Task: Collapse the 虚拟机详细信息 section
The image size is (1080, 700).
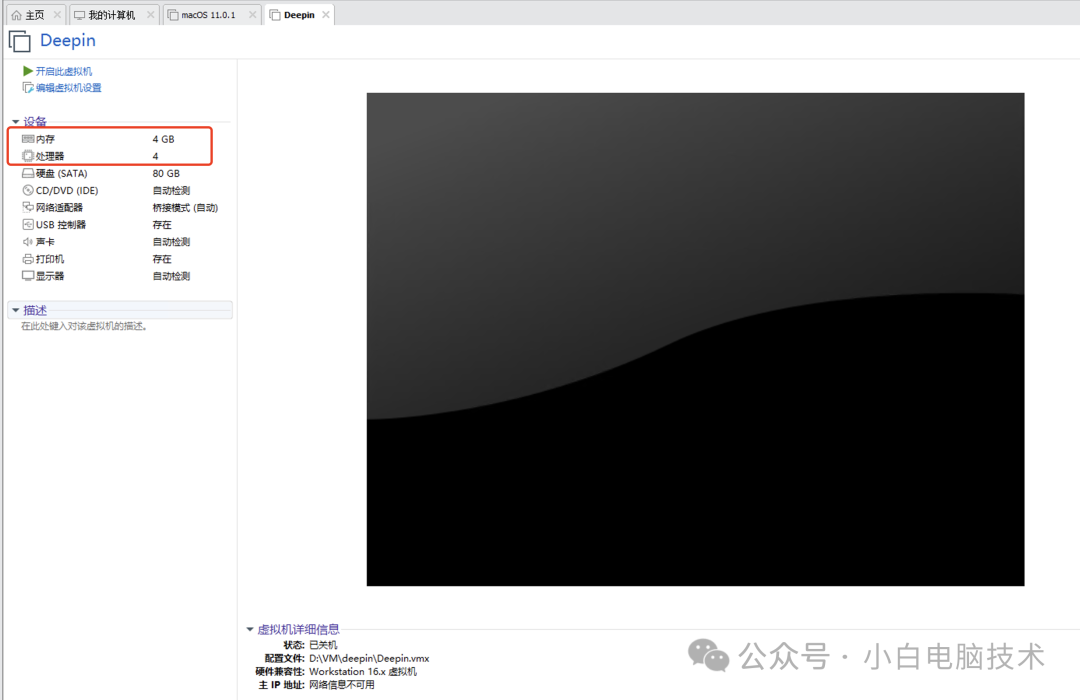Action: coord(250,629)
